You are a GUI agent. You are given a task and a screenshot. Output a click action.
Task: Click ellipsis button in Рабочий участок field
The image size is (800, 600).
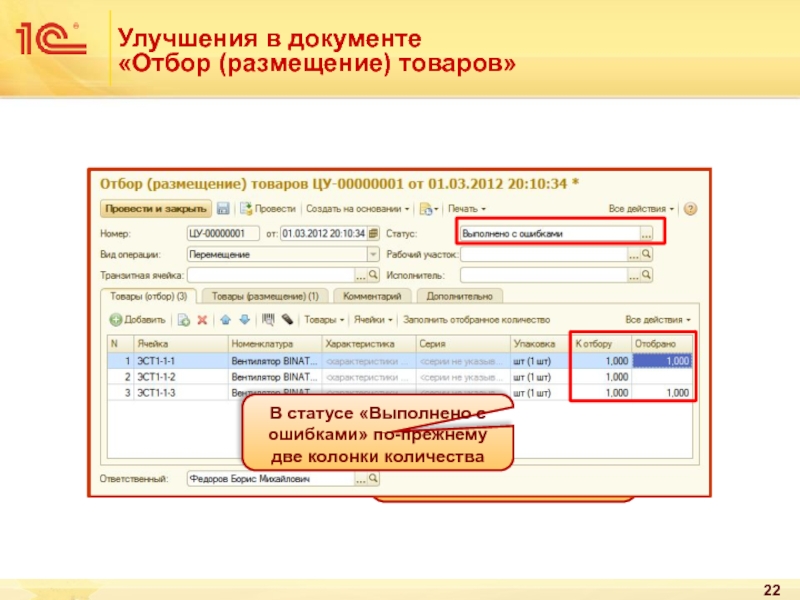pyautogui.click(x=634, y=254)
